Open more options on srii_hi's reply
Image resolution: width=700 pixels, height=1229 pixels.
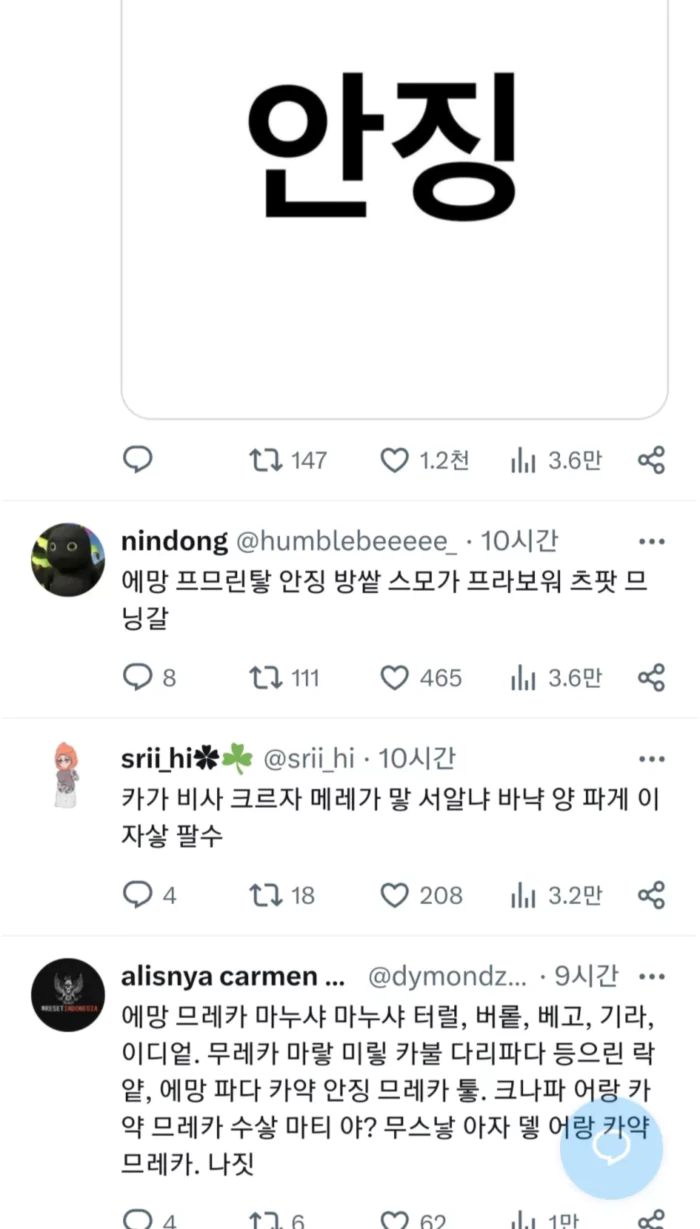pyautogui.click(x=651, y=759)
